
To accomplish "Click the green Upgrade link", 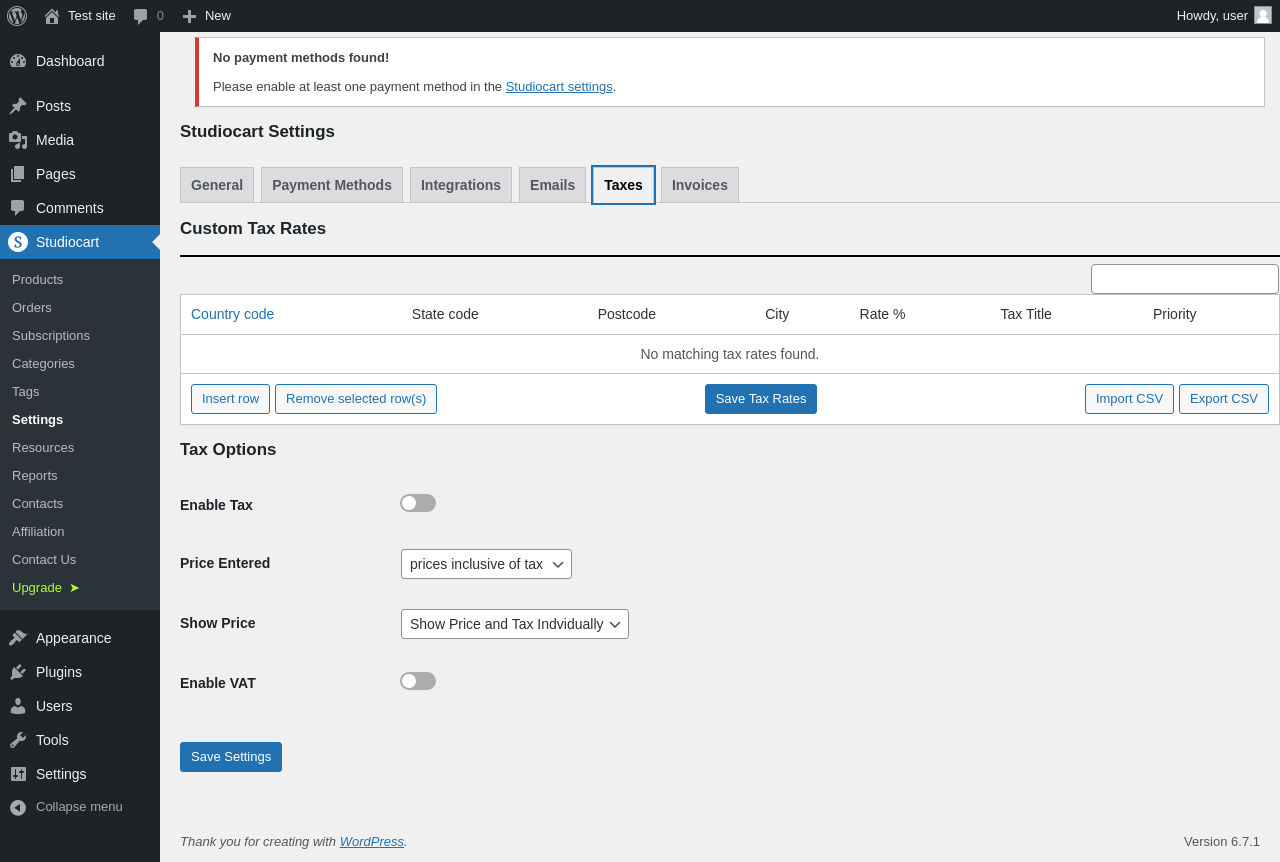I will click(x=46, y=588).
